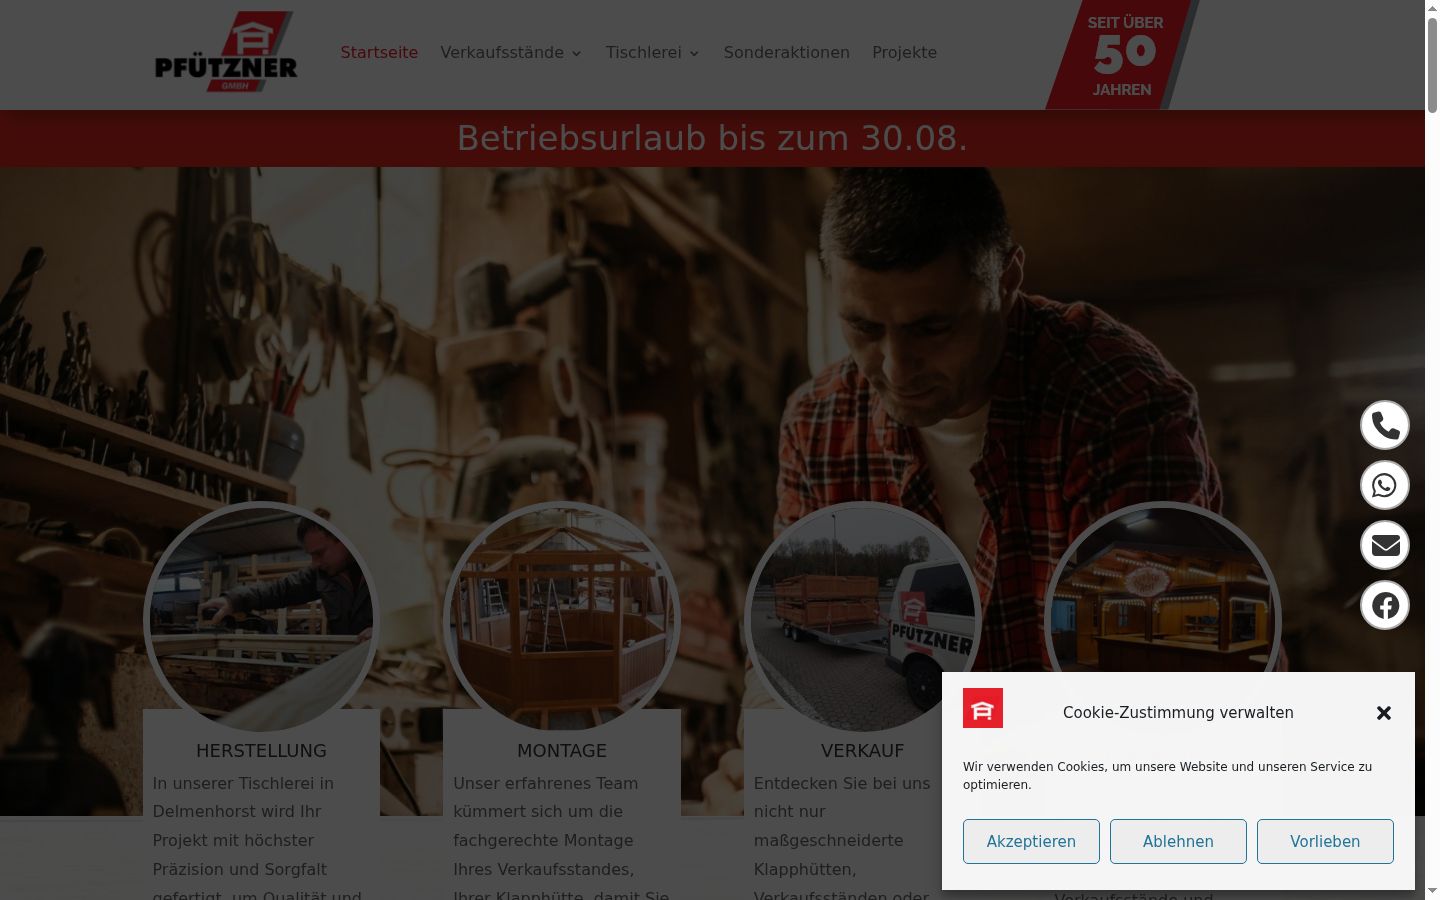
Task: Open the Verkaufsstände menu
Action: [x=502, y=52]
